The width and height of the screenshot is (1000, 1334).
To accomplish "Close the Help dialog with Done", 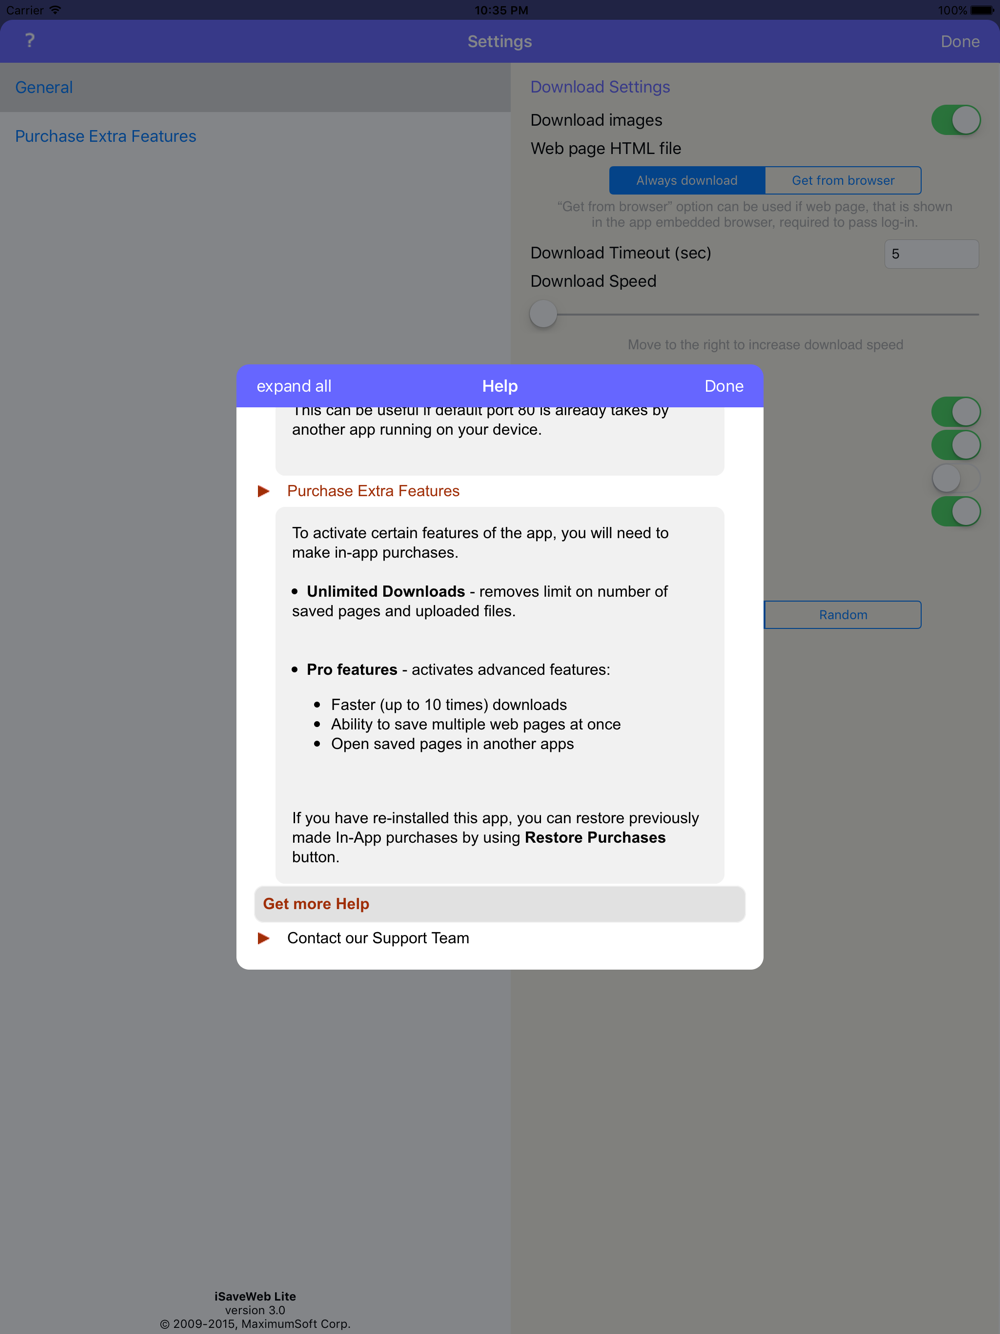I will 724,386.
